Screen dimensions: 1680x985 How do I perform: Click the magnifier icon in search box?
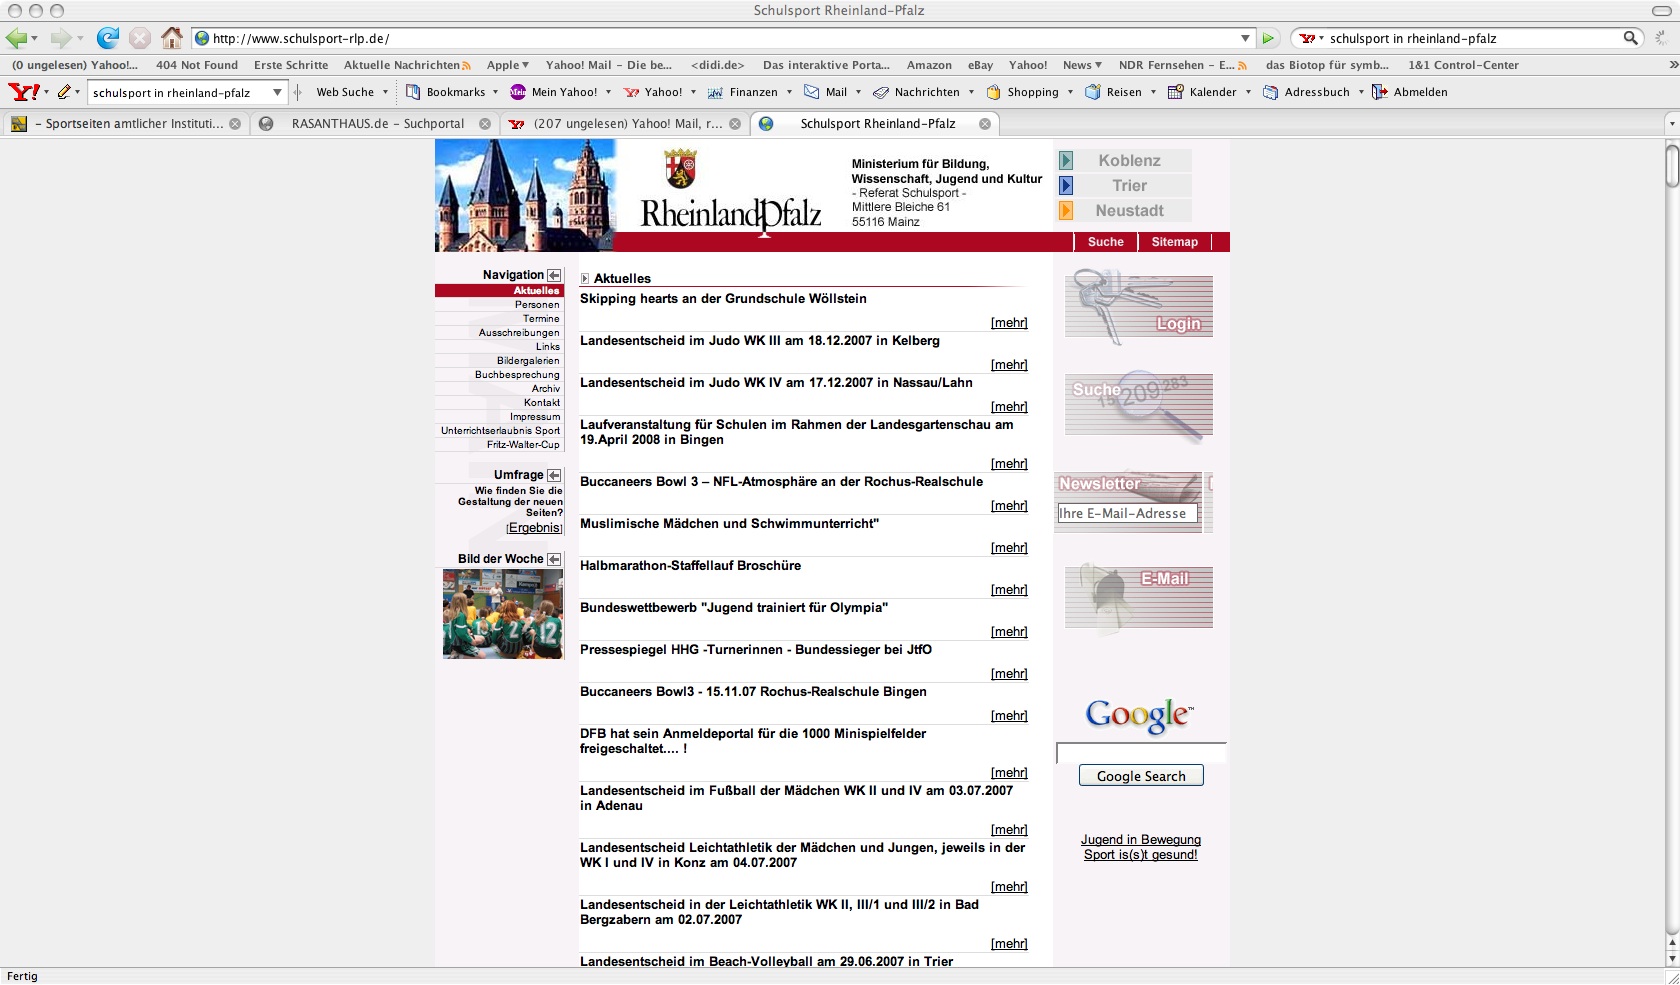tap(1630, 38)
